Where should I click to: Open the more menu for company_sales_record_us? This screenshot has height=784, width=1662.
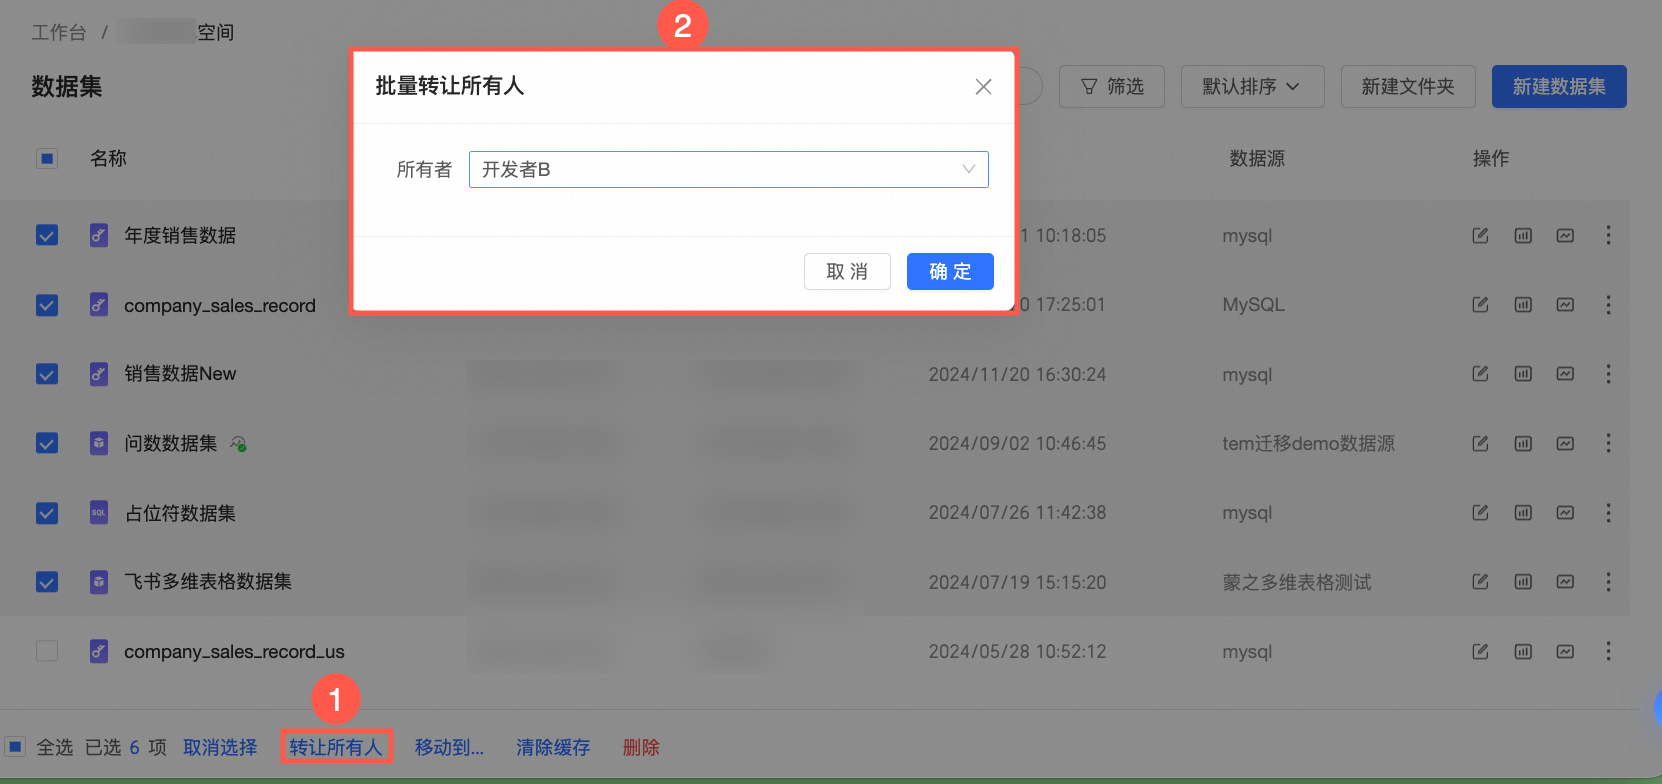[x=1608, y=651]
